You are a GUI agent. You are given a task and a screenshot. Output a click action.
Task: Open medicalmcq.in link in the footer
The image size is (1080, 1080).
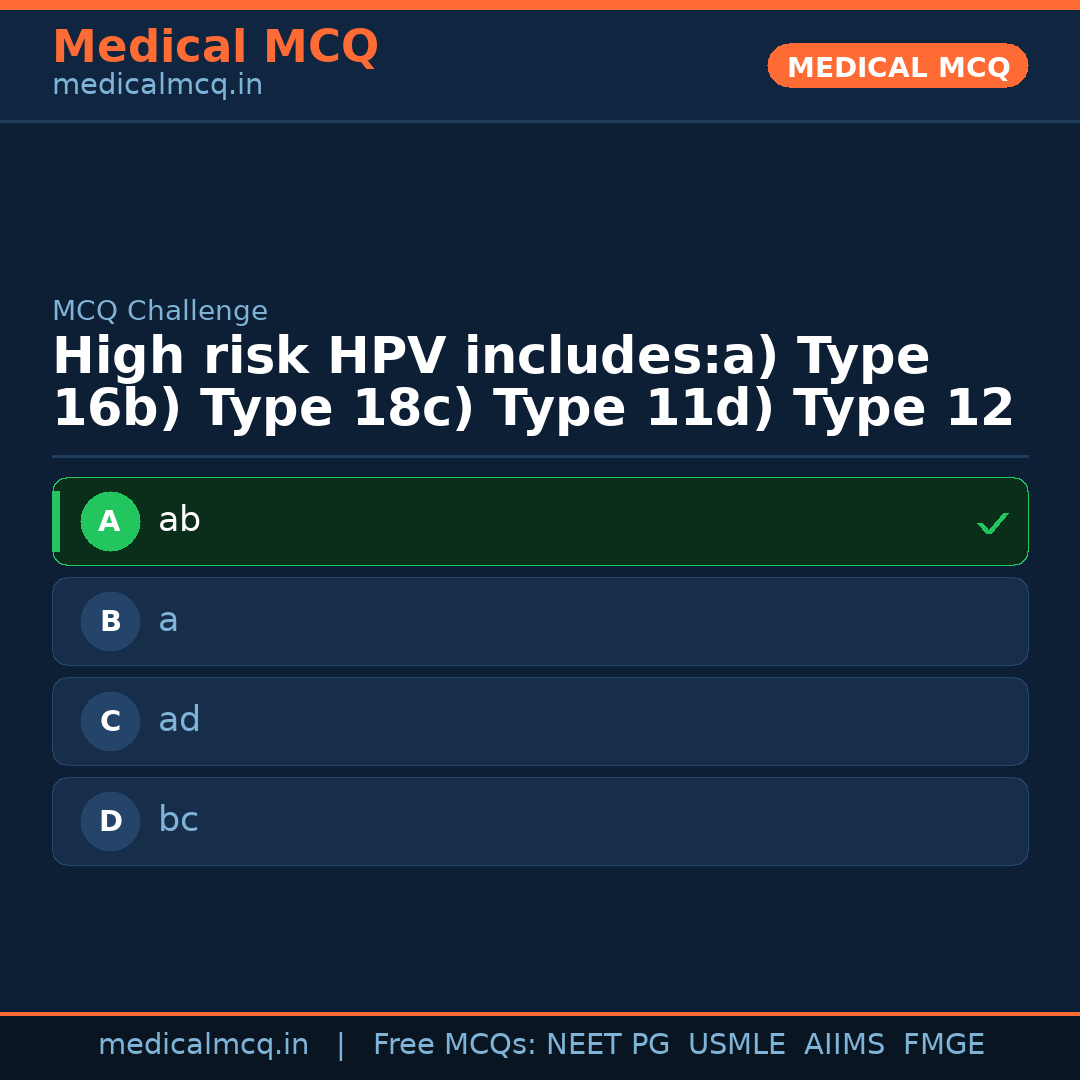tap(203, 1045)
